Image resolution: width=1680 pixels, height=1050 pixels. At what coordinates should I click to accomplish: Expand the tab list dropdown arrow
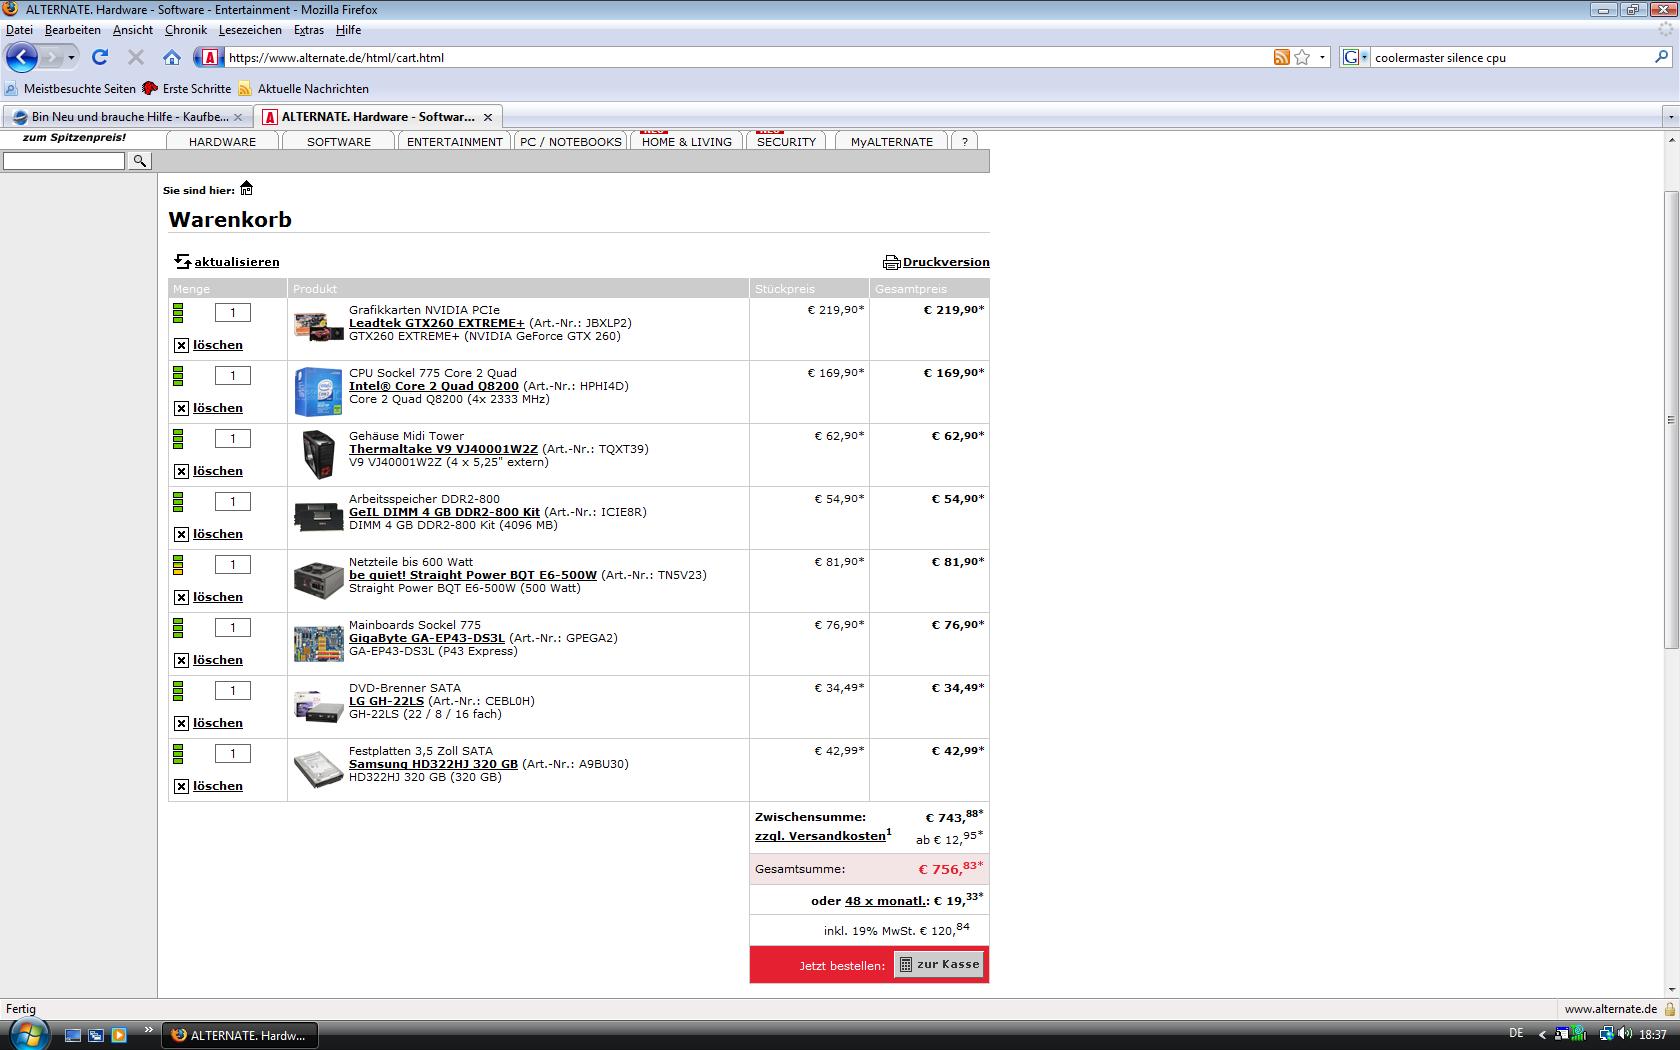coord(1670,117)
